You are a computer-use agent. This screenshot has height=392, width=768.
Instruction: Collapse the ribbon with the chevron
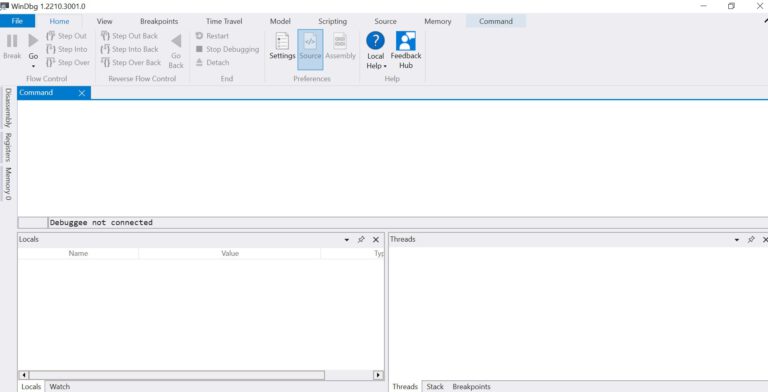tap(765, 21)
